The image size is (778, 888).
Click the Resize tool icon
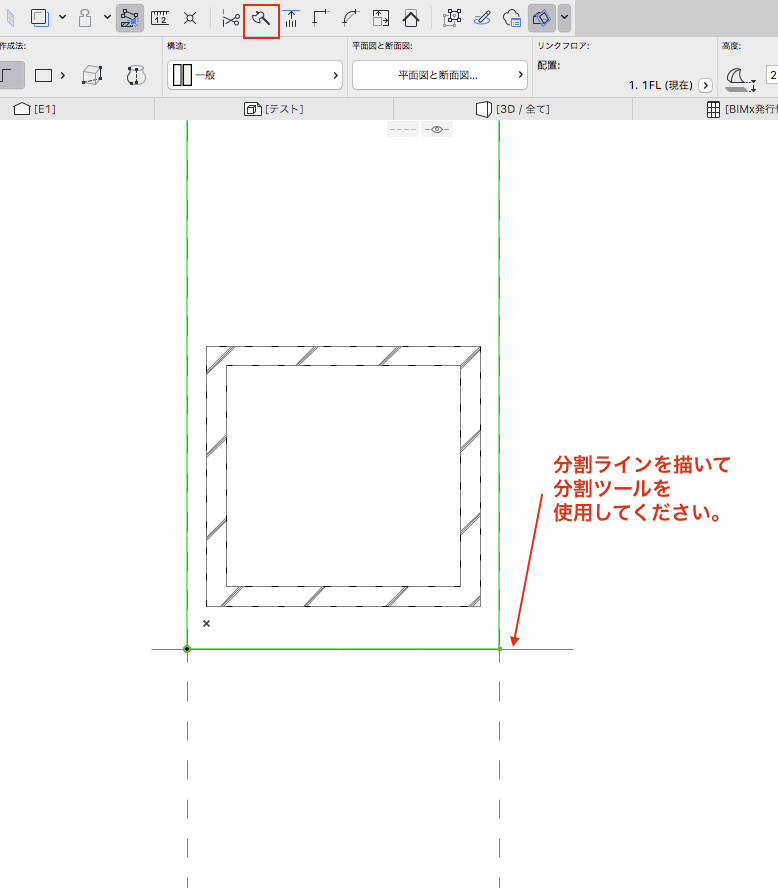pyautogui.click(x=380, y=18)
